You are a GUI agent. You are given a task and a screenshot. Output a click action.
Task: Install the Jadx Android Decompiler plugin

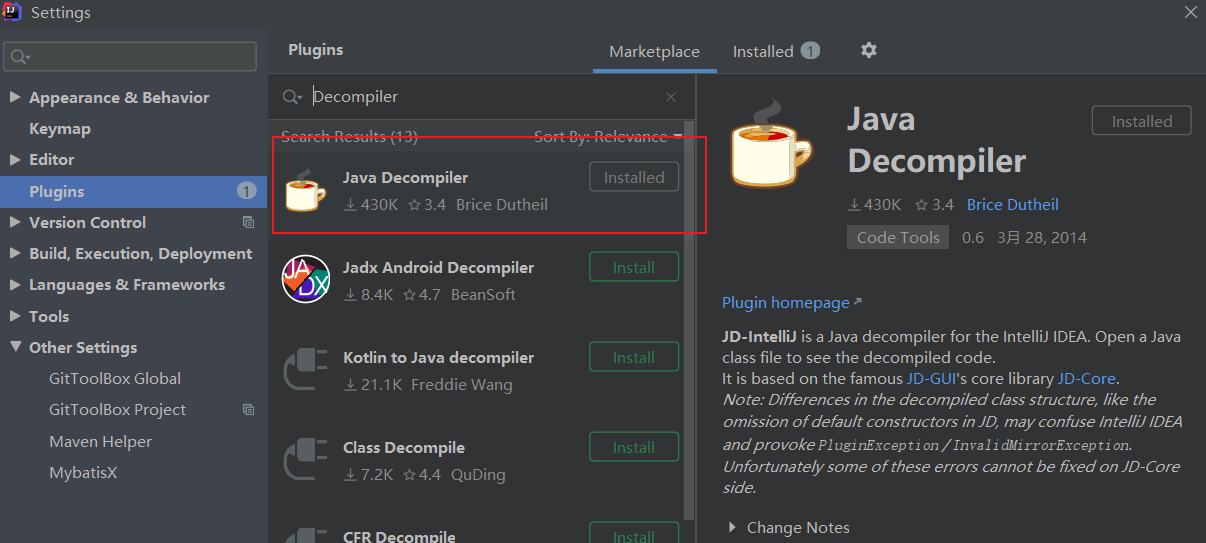pos(634,267)
